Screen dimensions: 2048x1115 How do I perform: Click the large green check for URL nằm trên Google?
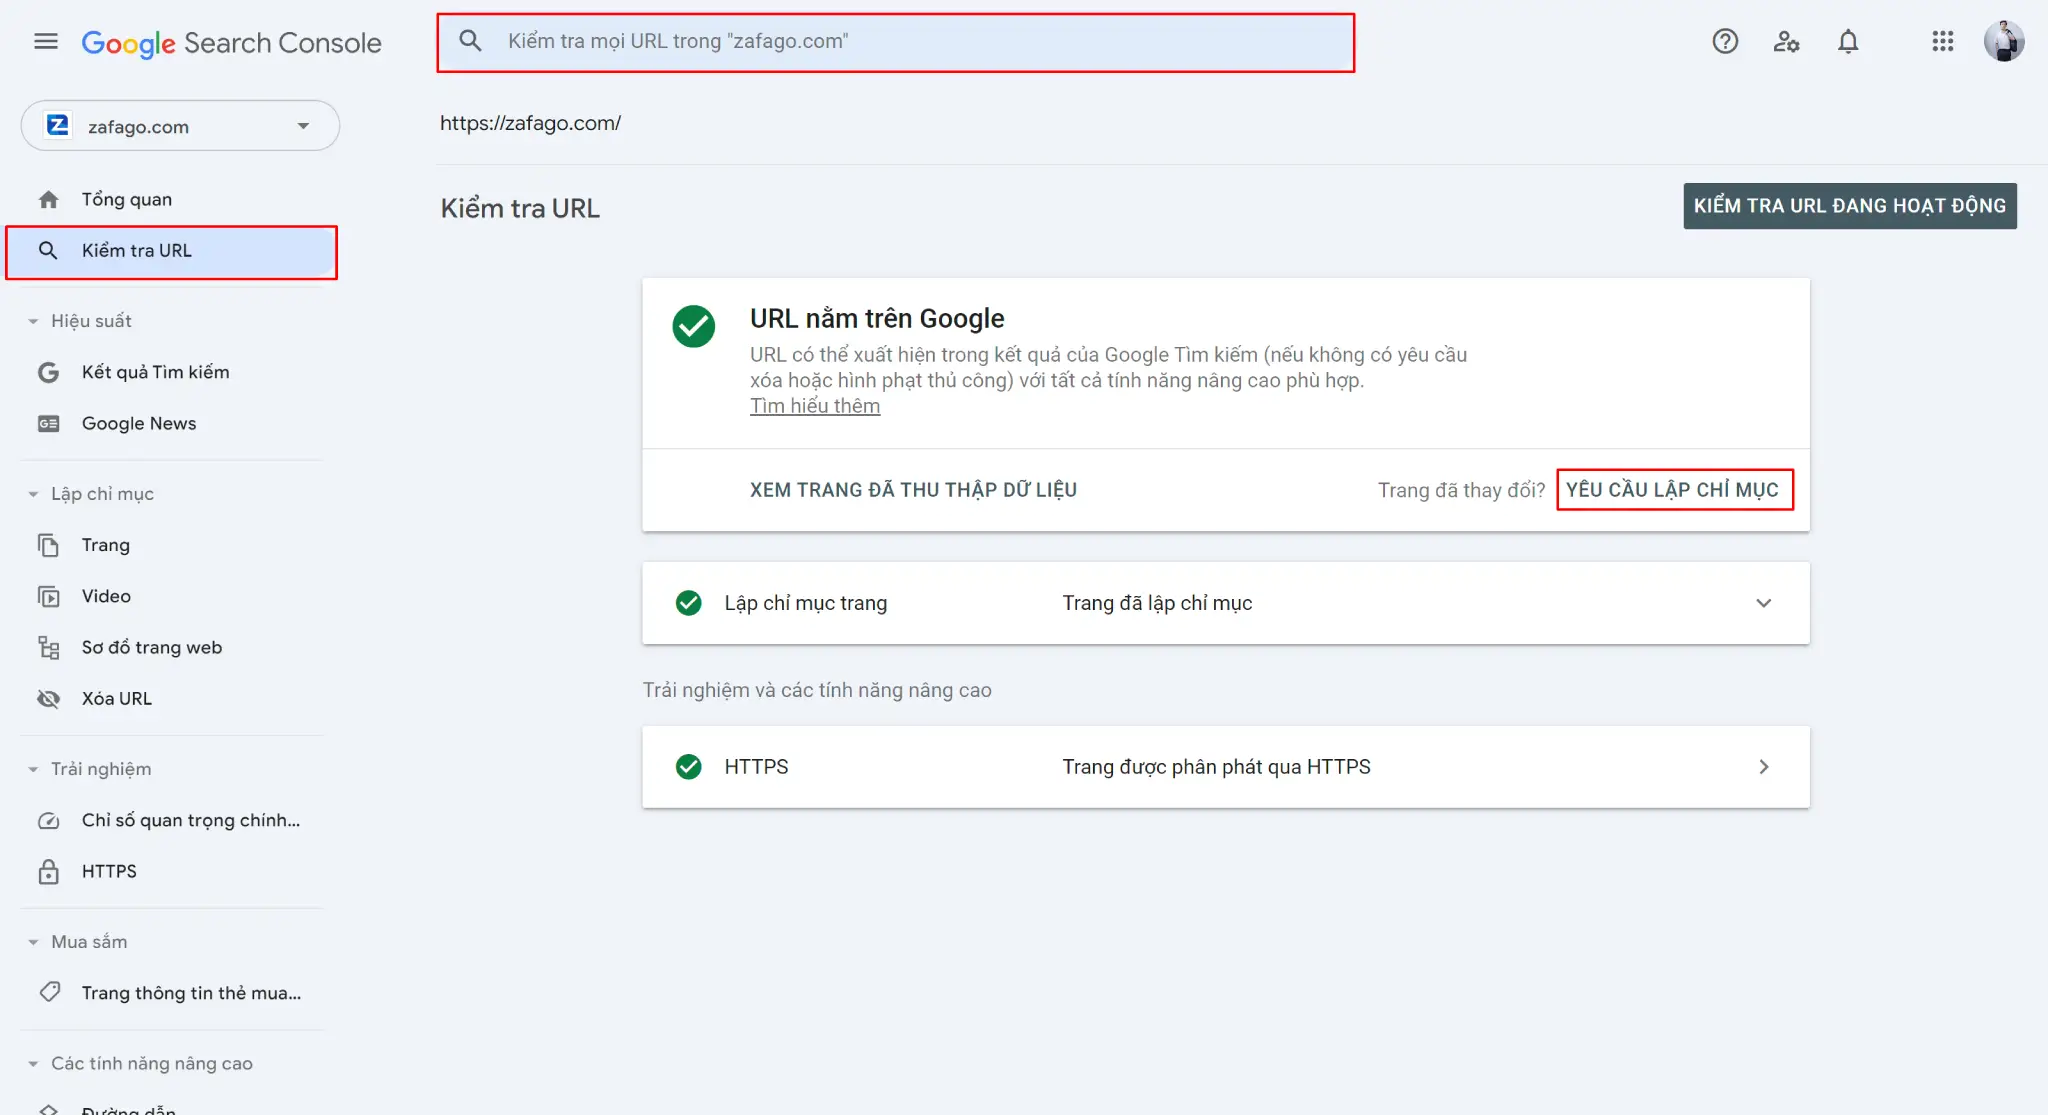(x=693, y=326)
